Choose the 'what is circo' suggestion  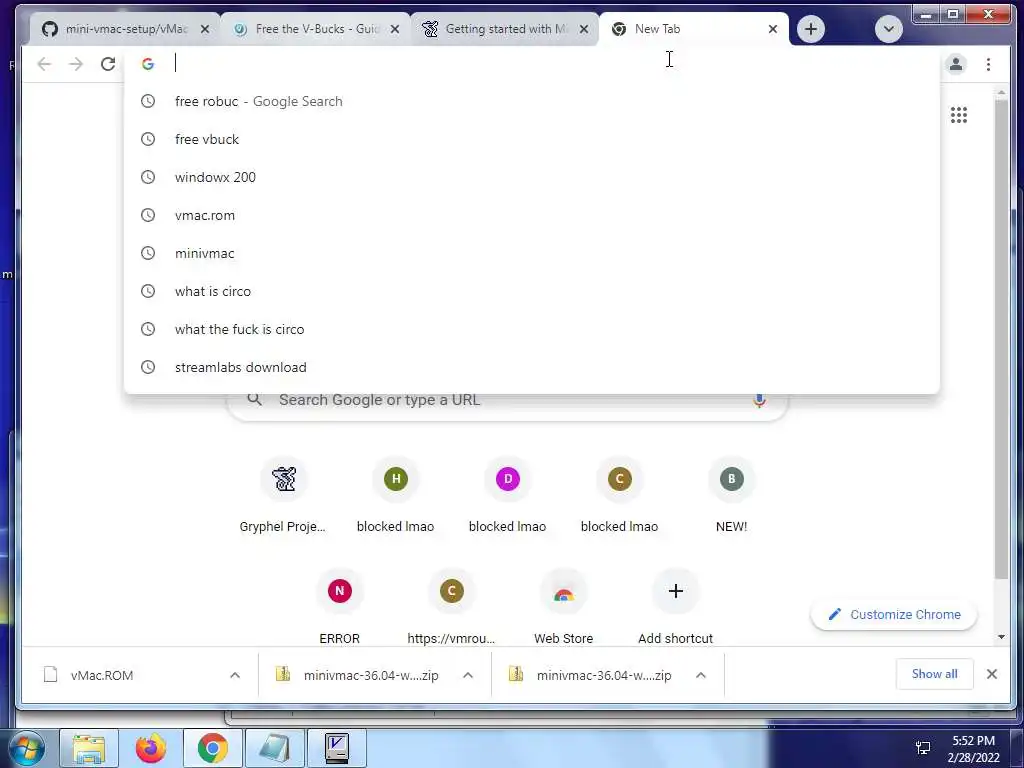pos(532,291)
